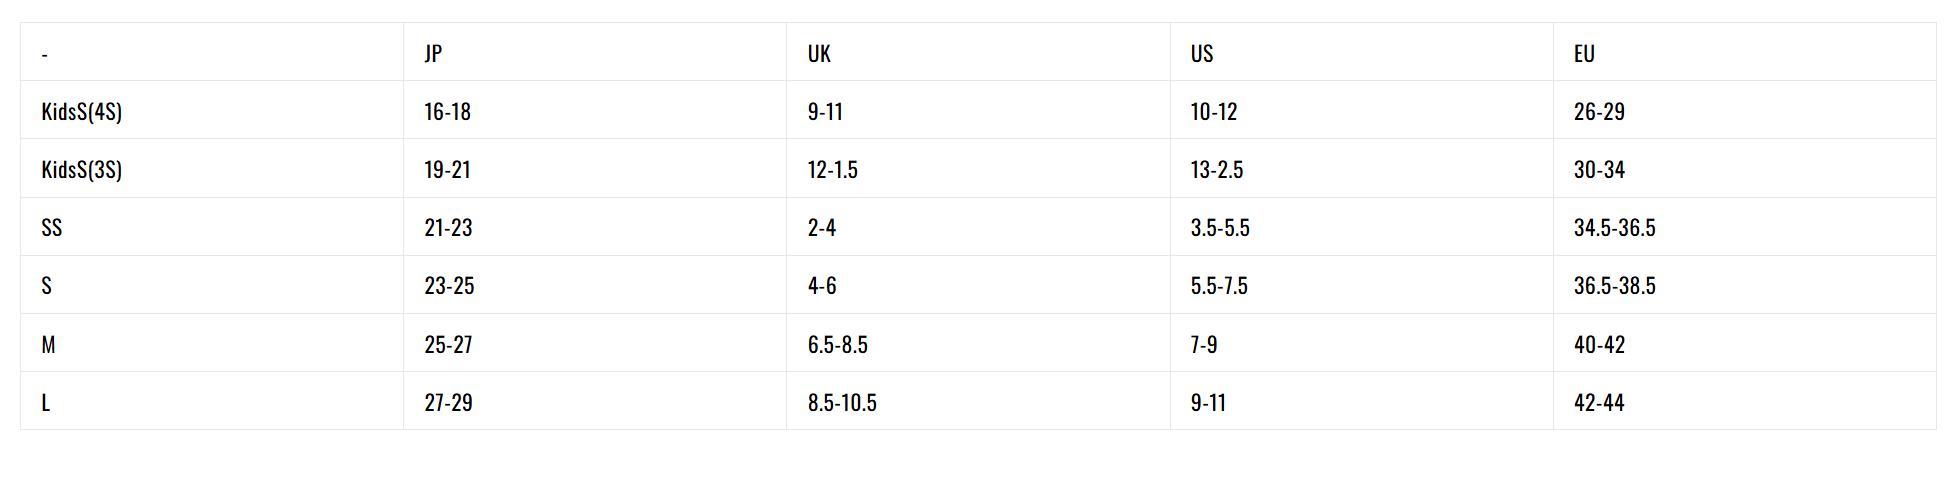Click the JP value 16-18
This screenshot has width=1956, height=479.
tap(447, 111)
